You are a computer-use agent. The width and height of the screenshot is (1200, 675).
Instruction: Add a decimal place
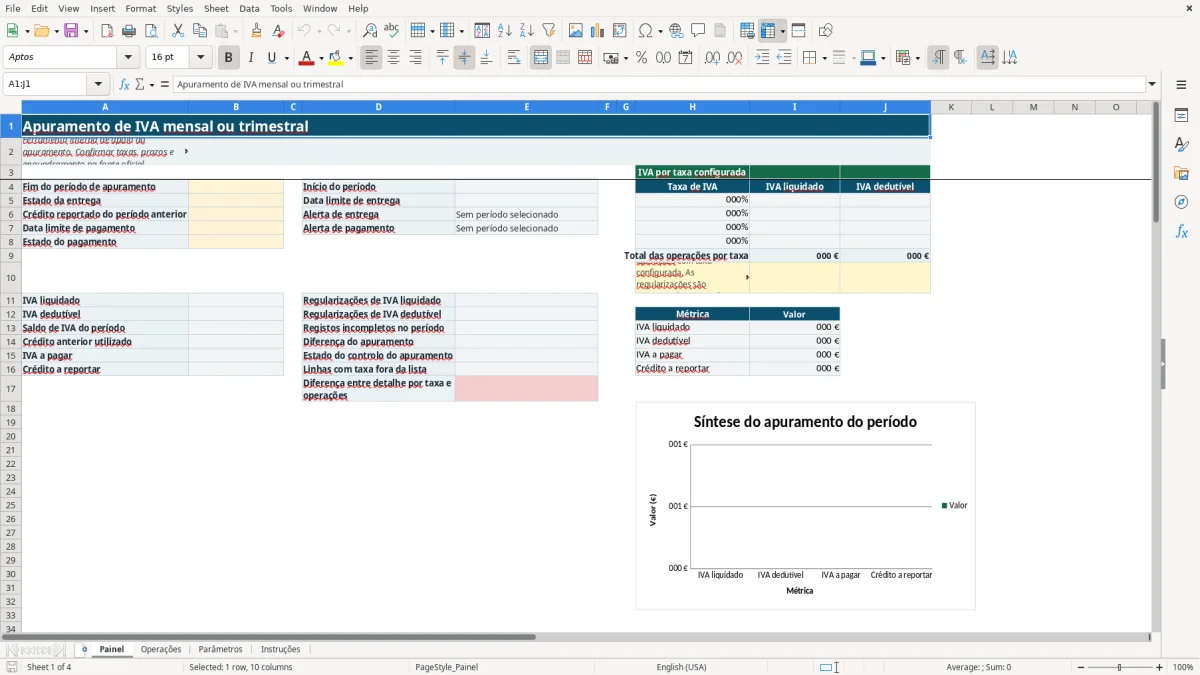(713, 58)
